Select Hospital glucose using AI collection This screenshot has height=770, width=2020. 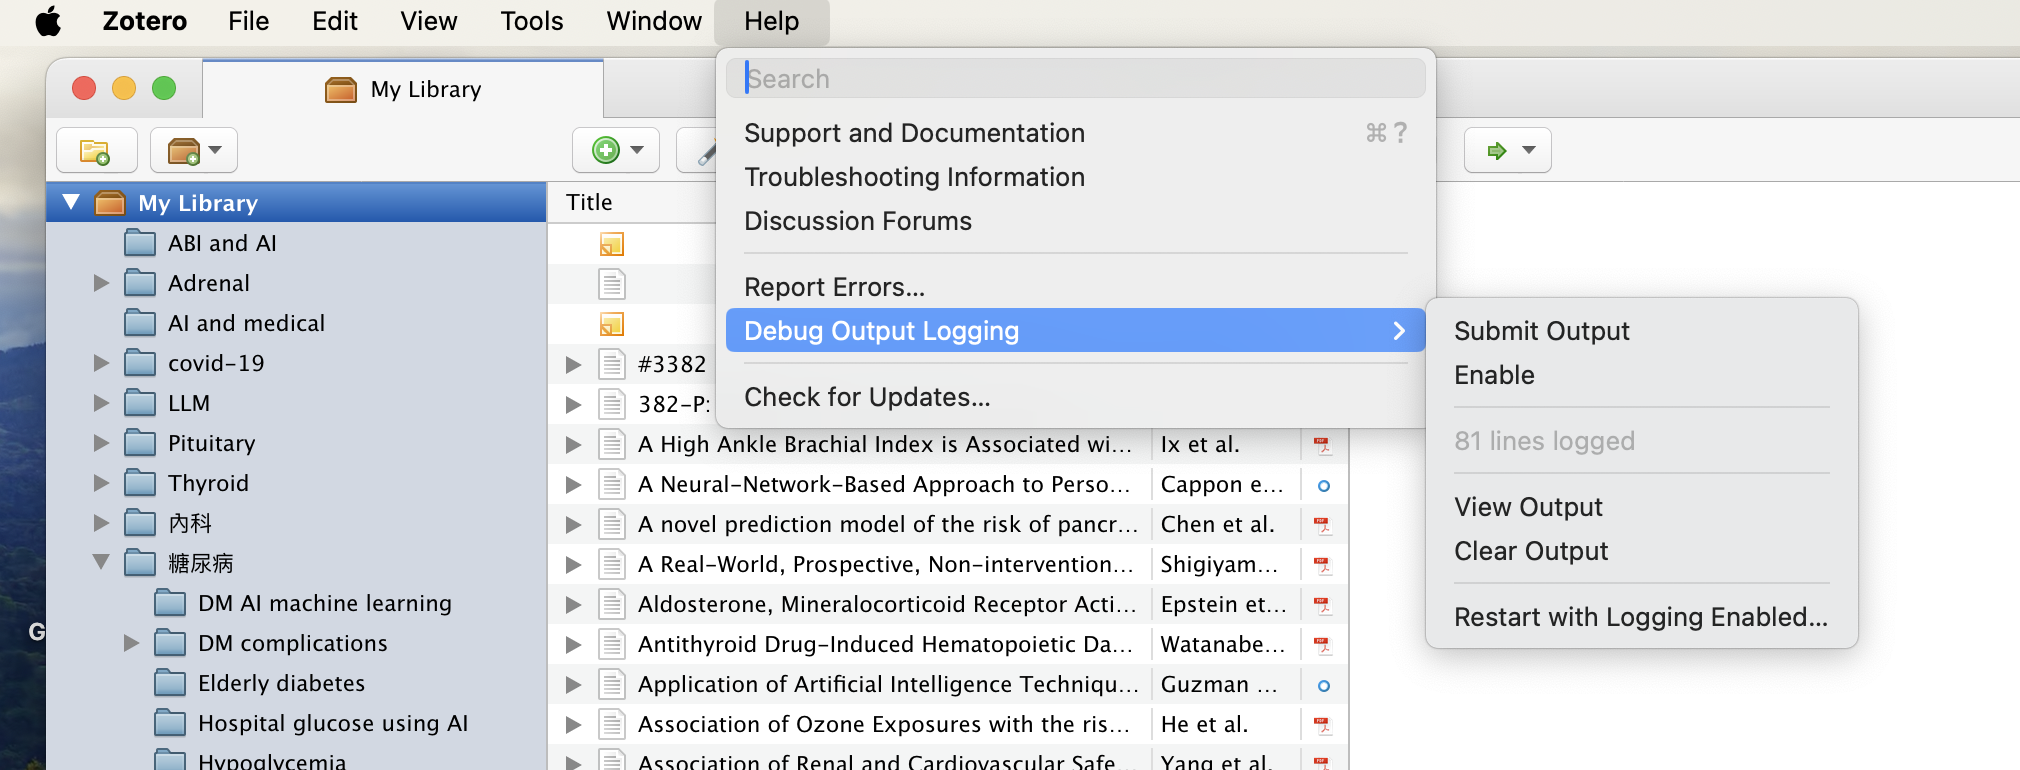point(333,723)
